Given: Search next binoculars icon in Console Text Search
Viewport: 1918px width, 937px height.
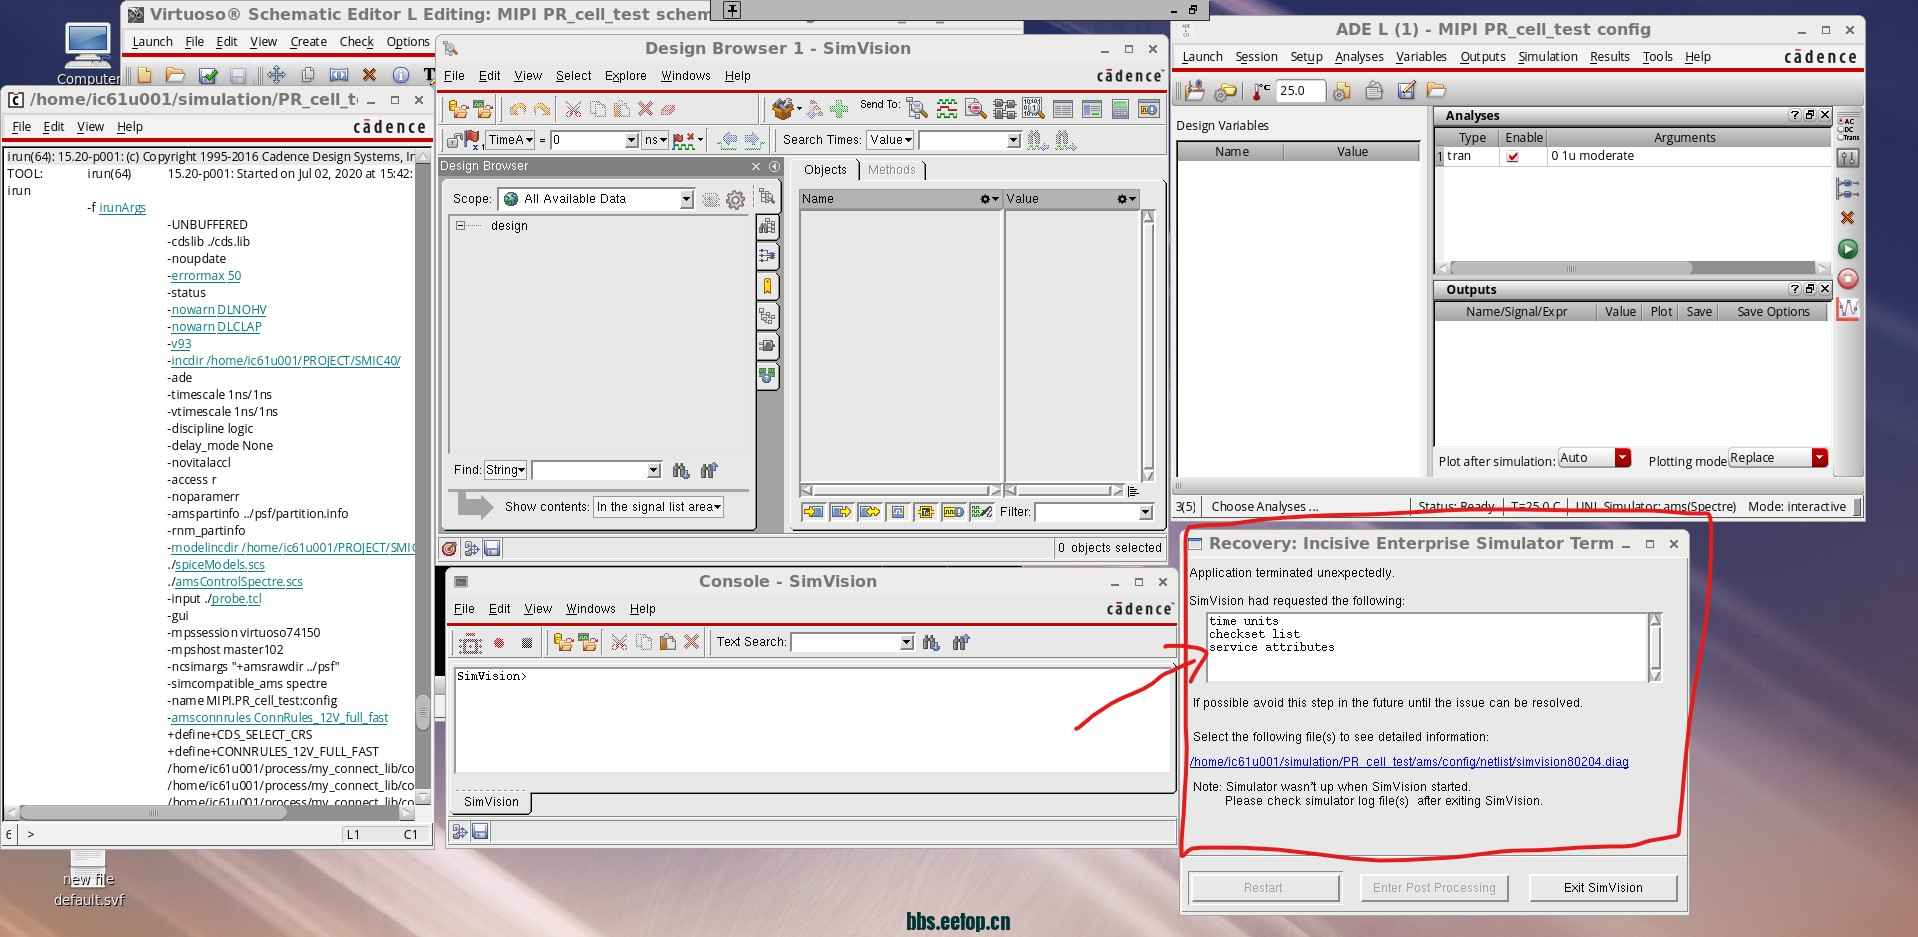Looking at the screenshot, I should (x=931, y=642).
